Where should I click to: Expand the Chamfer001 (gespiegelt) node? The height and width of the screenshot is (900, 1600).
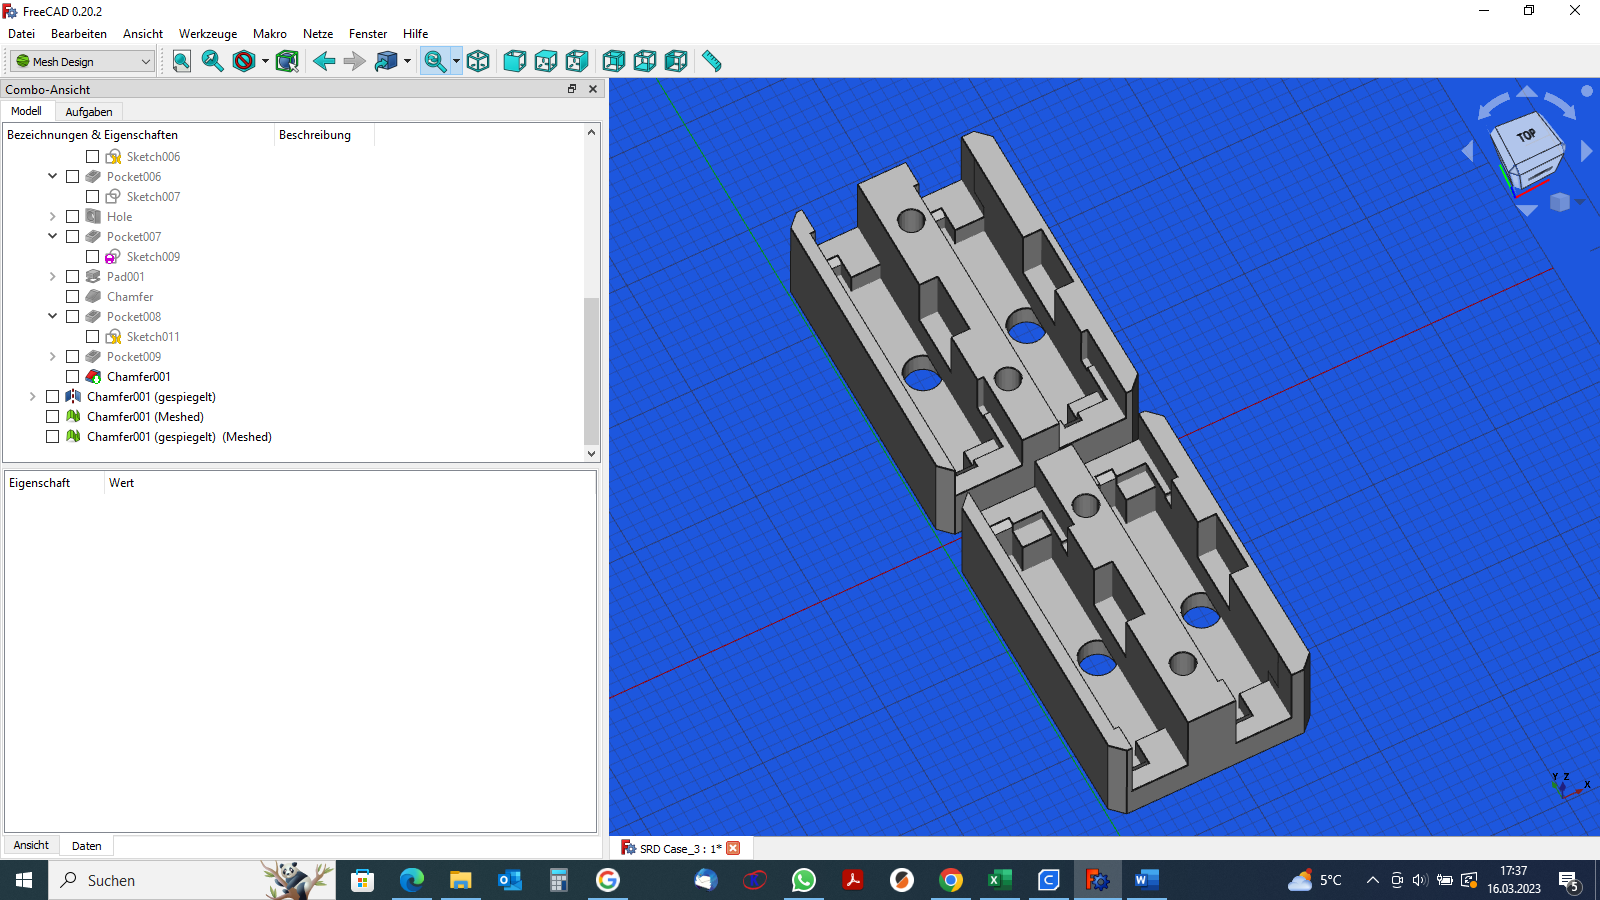pyautogui.click(x=33, y=396)
